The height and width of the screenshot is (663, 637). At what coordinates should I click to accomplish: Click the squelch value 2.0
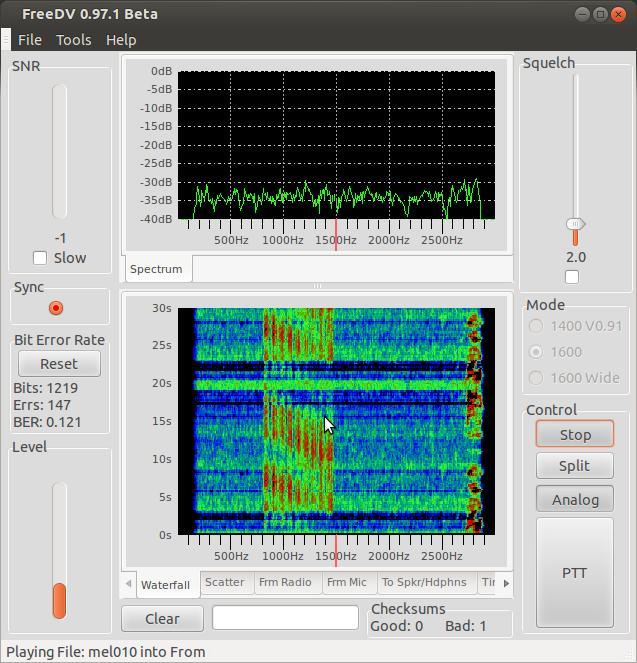pos(576,257)
